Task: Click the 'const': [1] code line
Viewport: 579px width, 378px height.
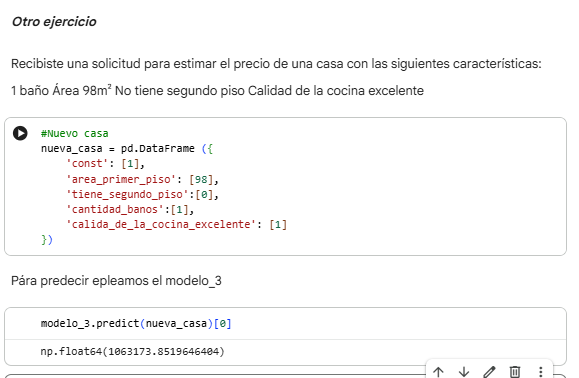Action: pos(105,164)
